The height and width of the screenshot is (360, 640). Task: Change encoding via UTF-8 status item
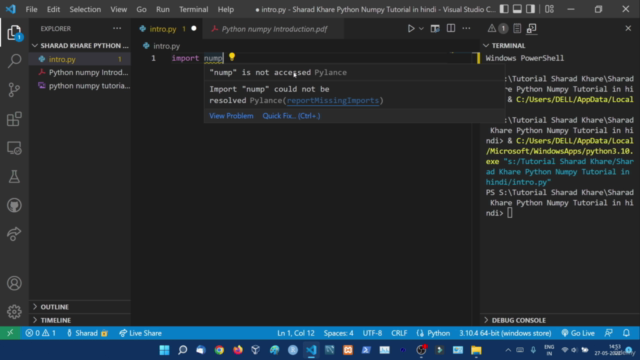372,333
